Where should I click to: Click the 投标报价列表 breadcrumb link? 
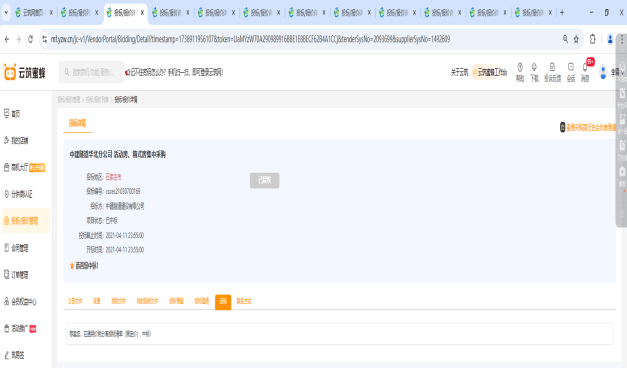98,100
